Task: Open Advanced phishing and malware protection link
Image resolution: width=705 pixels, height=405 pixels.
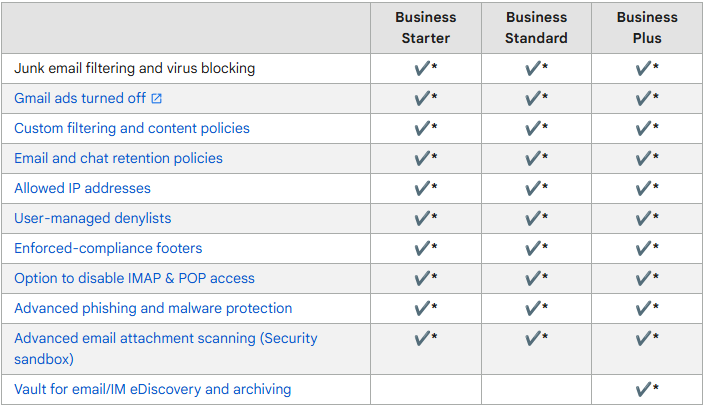Action: tap(153, 308)
